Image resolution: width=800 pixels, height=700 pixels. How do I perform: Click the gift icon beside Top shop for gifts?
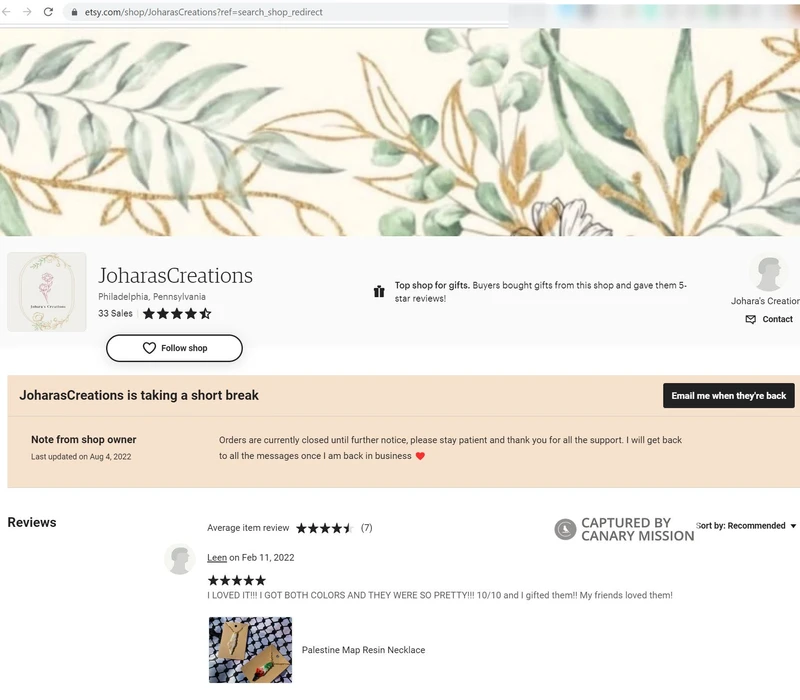[x=379, y=291]
